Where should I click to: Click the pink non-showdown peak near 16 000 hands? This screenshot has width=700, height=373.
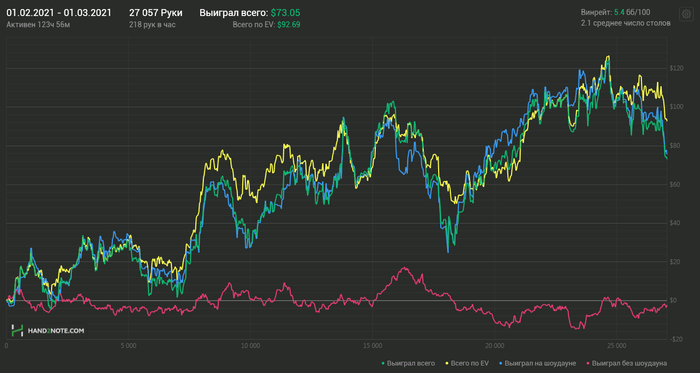[x=404, y=268]
